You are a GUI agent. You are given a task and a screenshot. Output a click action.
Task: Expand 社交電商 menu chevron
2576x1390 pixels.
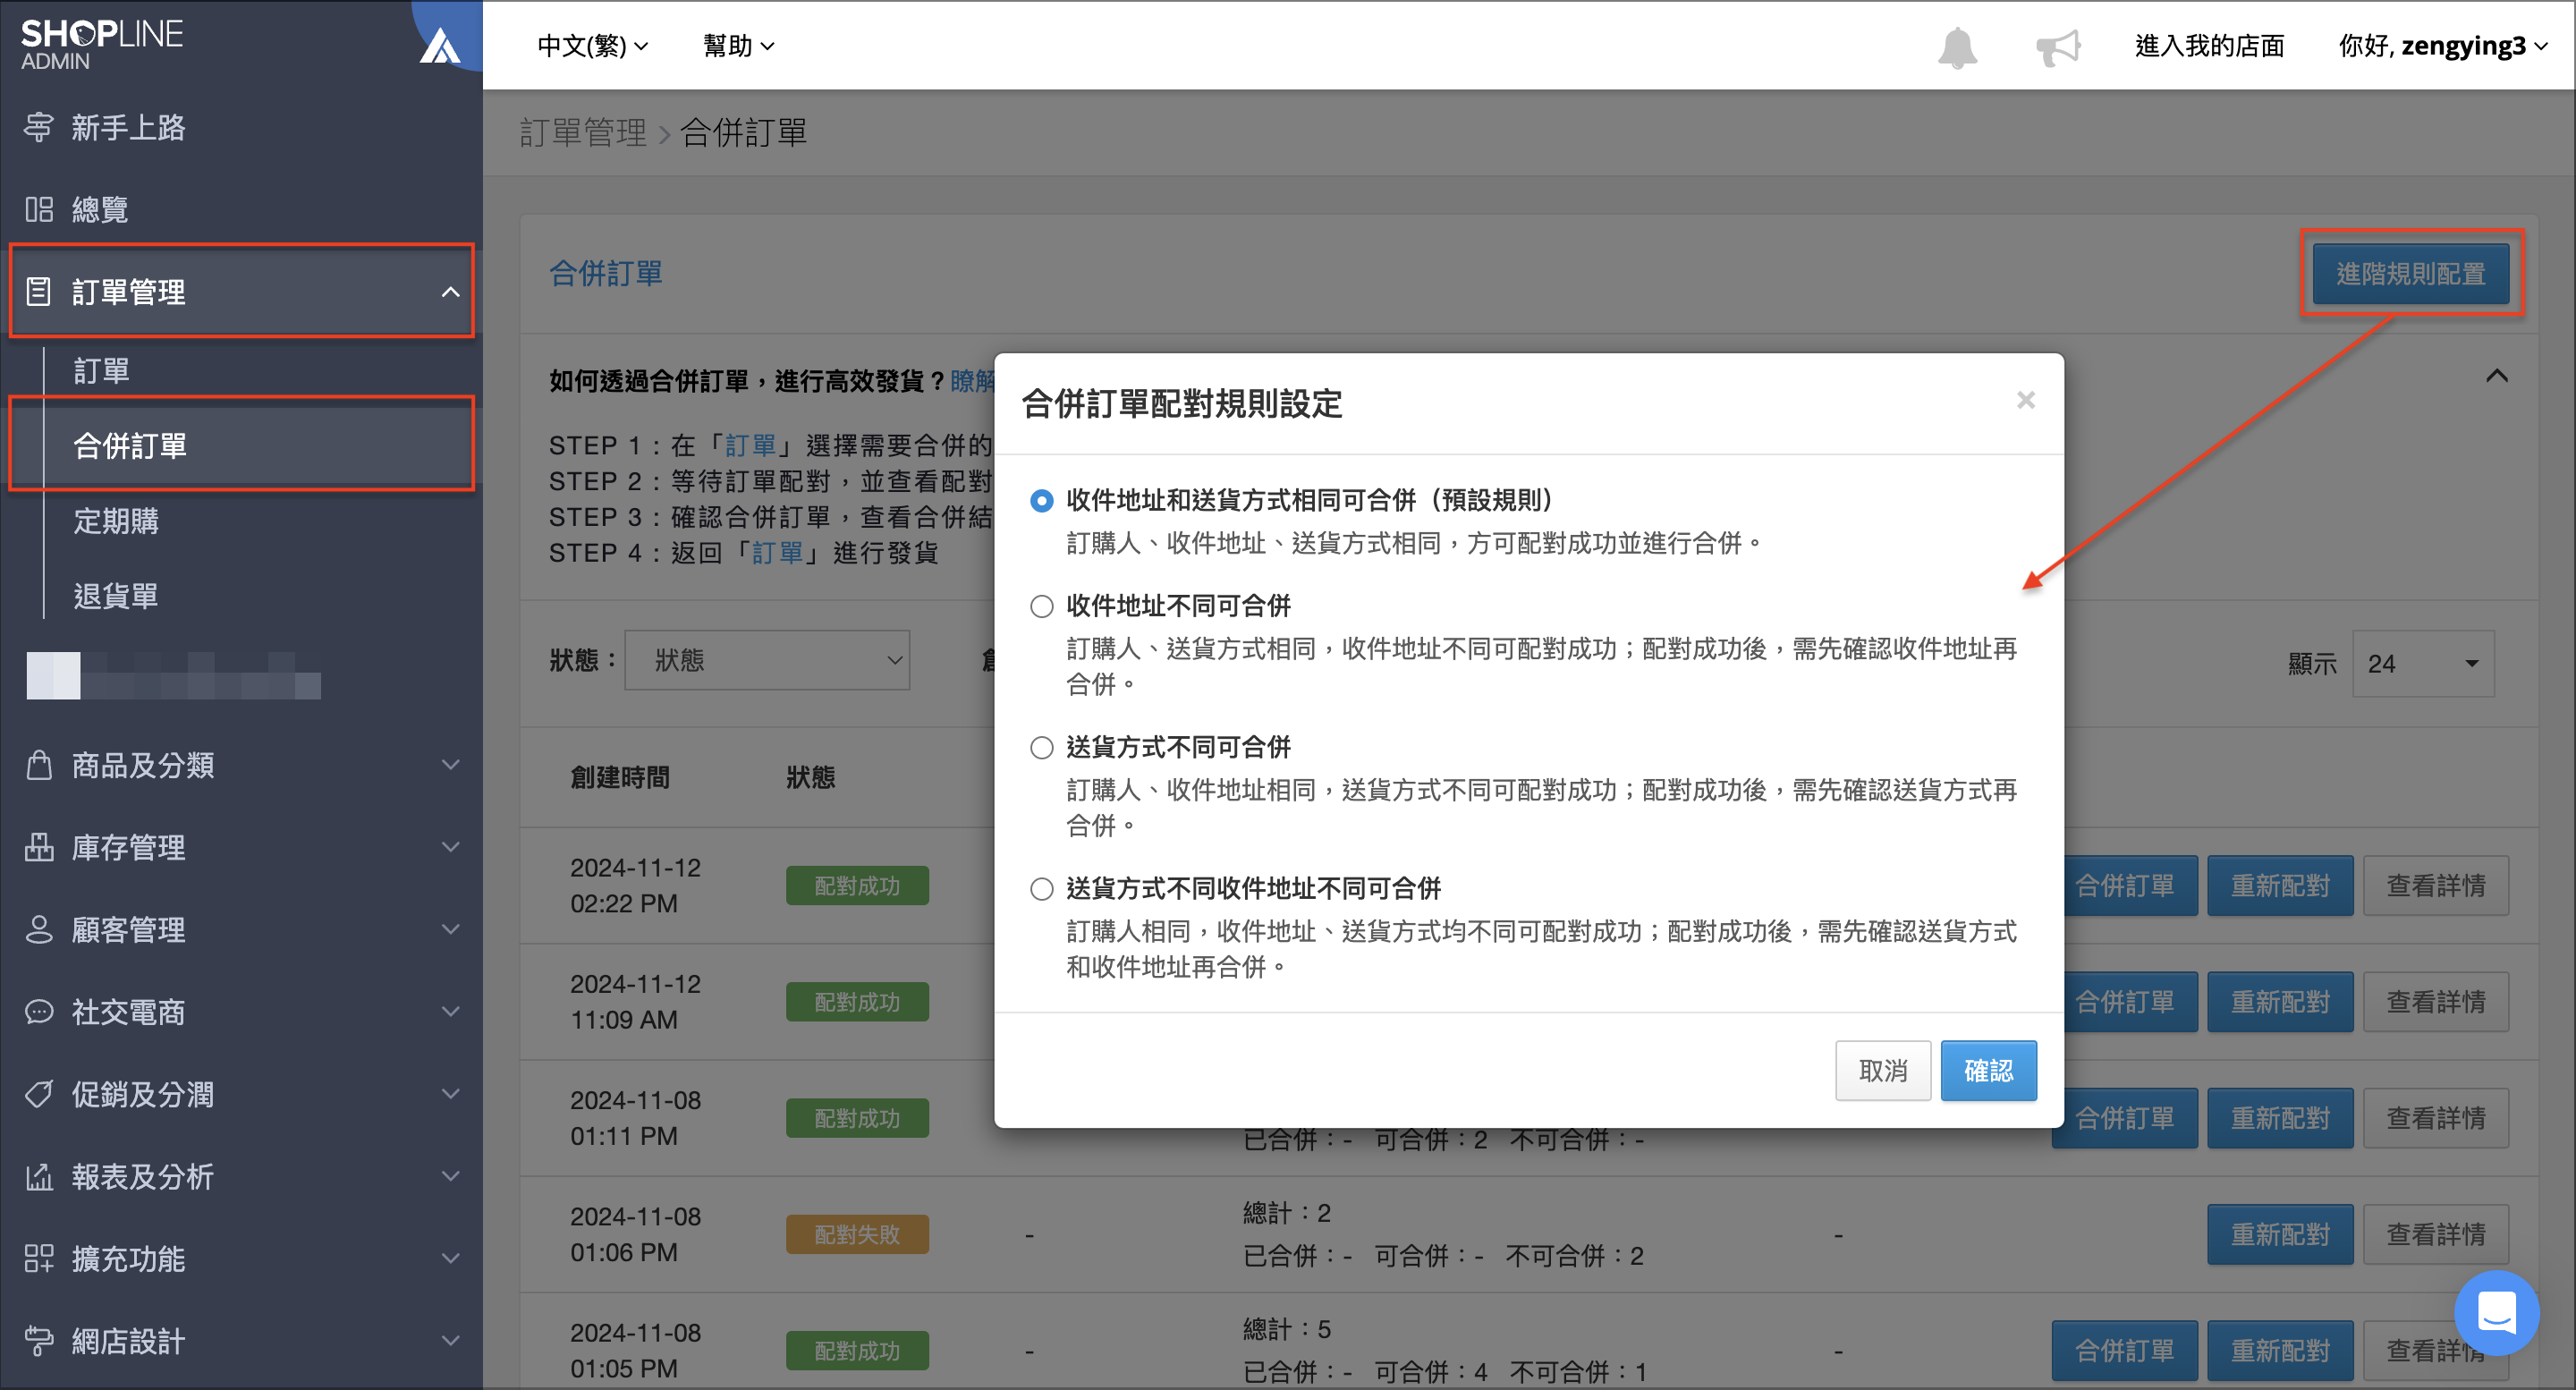point(450,1012)
